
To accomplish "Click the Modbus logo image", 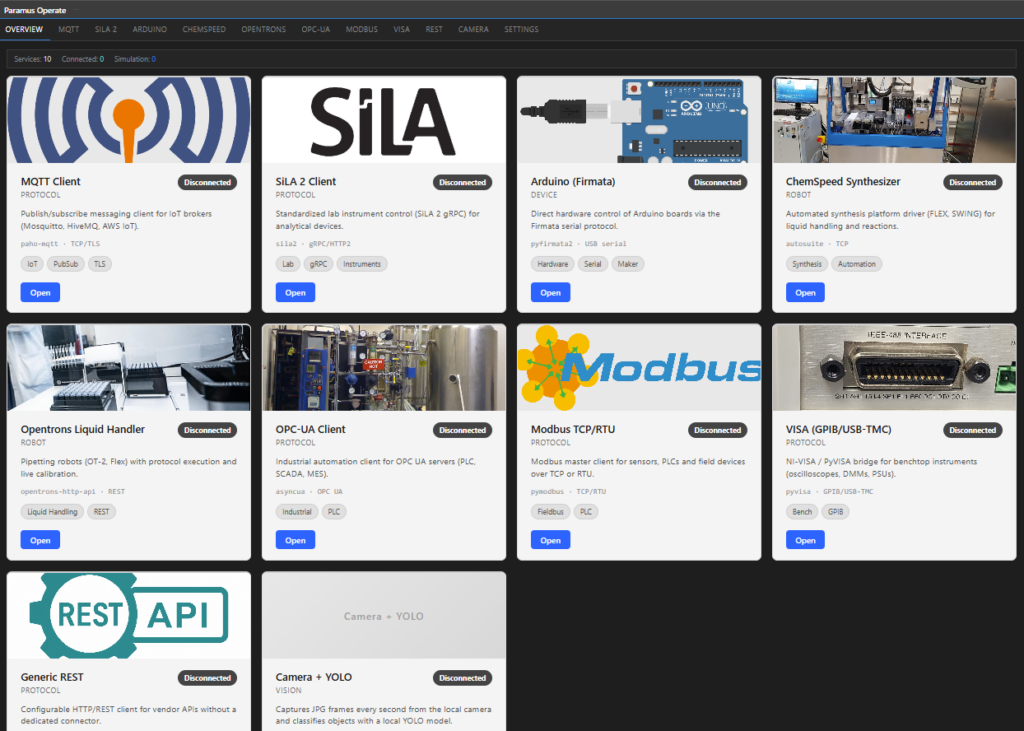I will 639,367.
